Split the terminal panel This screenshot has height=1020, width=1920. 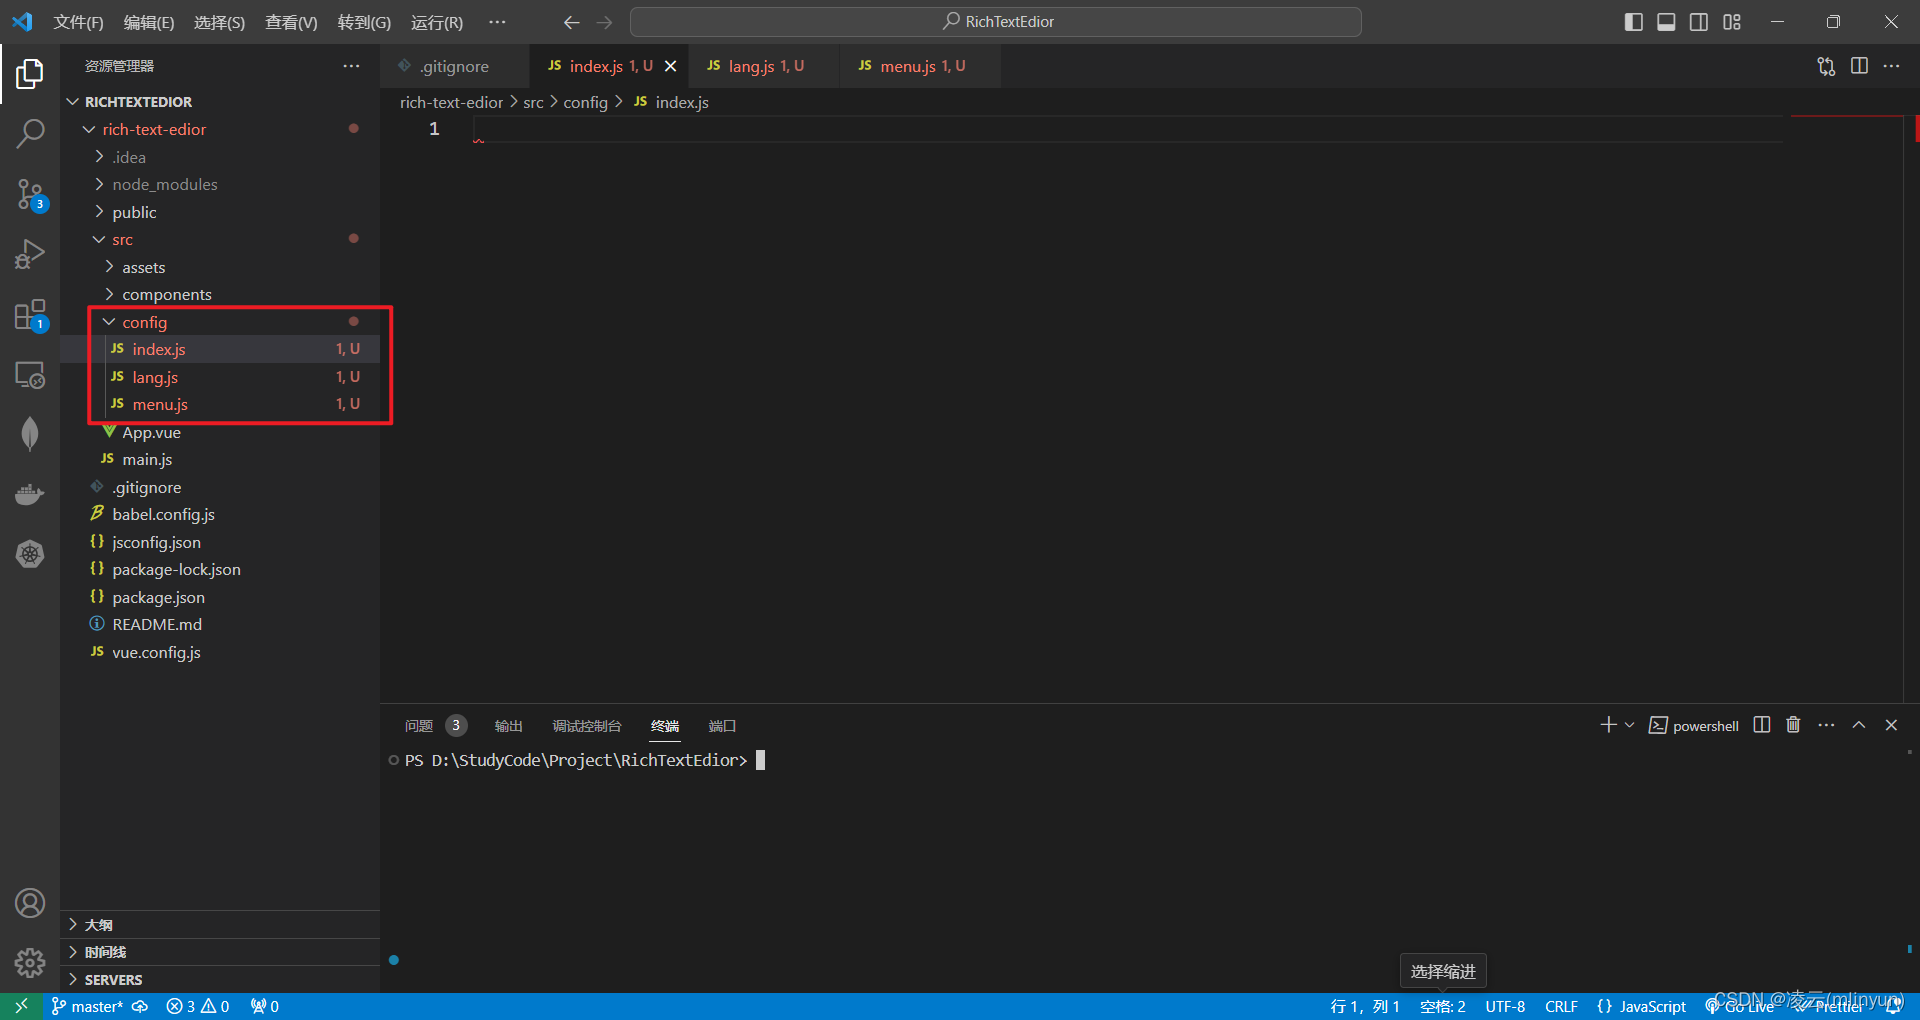[1762, 725]
